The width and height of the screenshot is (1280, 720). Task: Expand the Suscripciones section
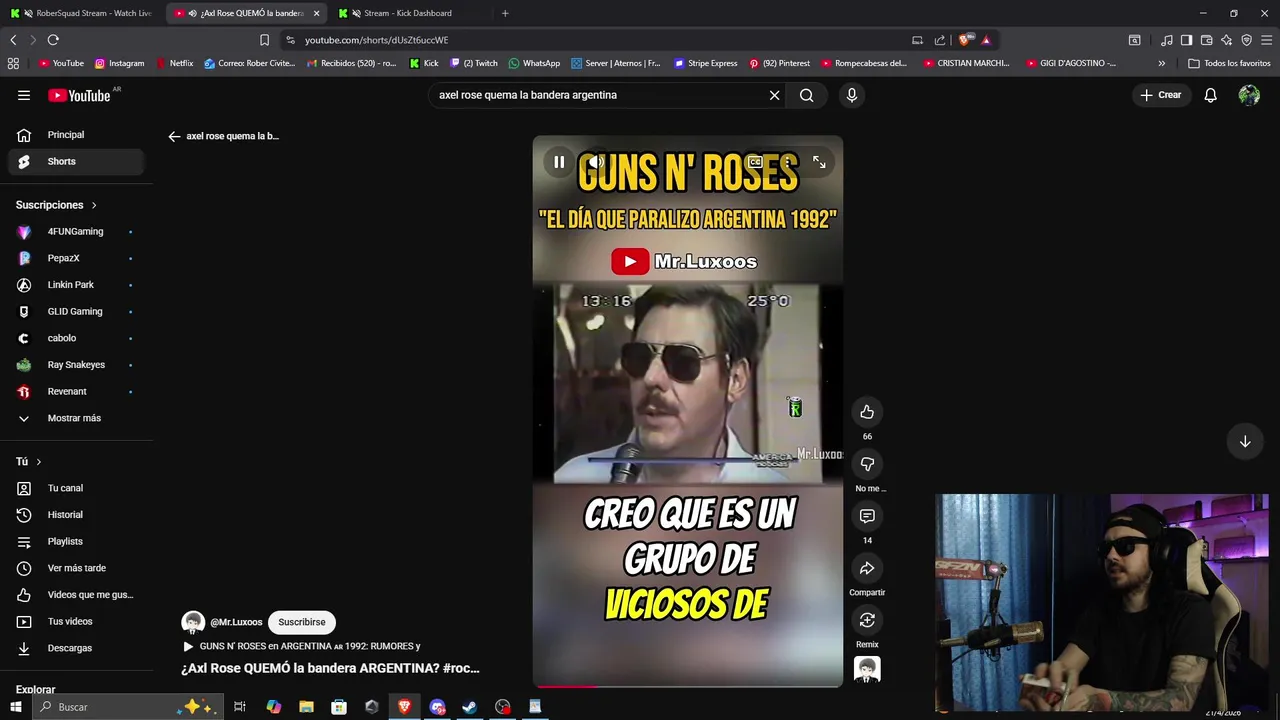(x=57, y=205)
